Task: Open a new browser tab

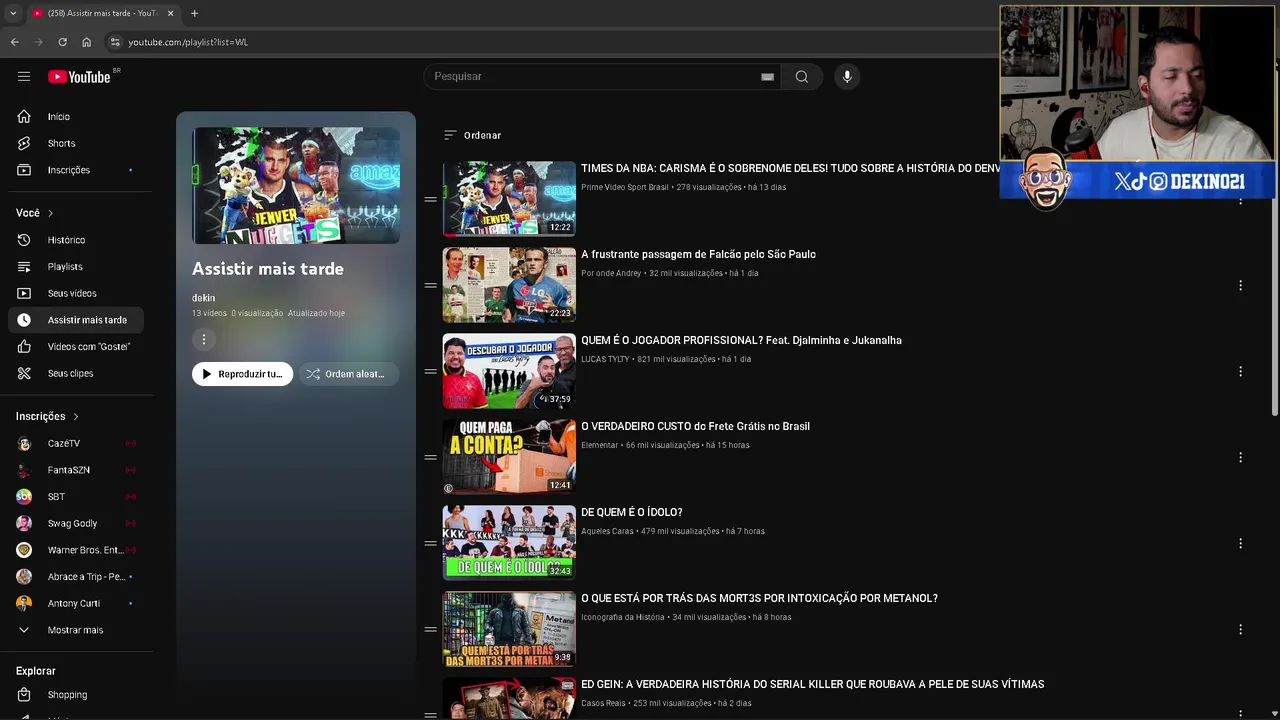Action: tap(194, 13)
